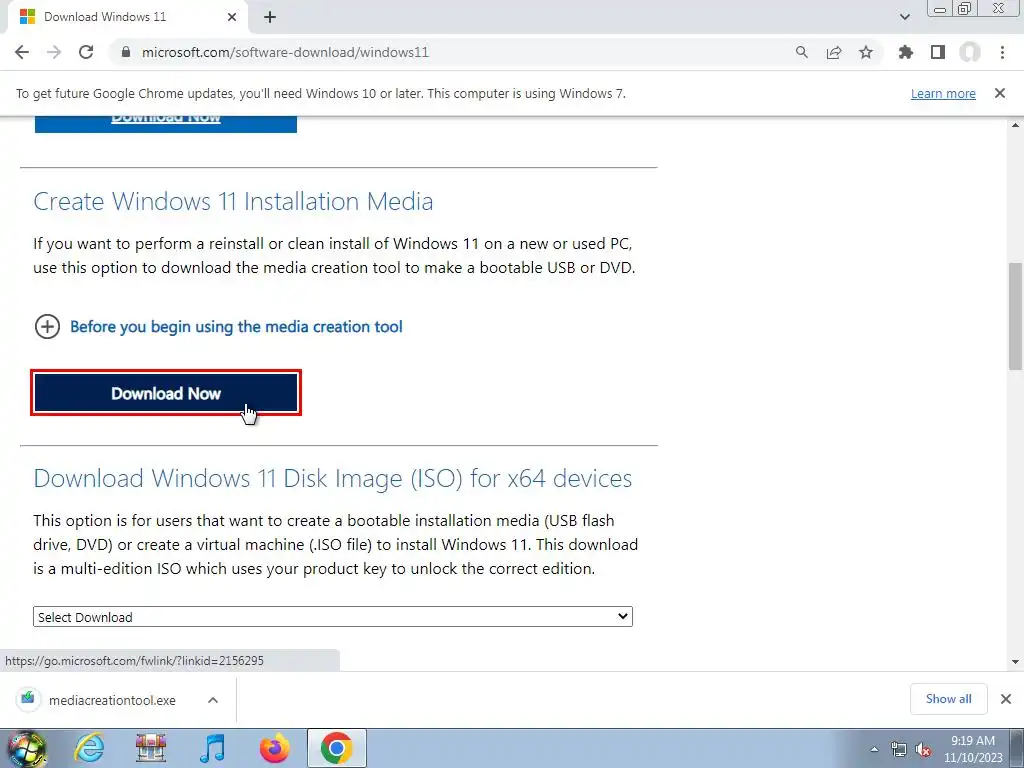Image resolution: width=1024 pixels, height=768 pixels.
Task: Open the tab search chevron
Action: coord(904,17)
